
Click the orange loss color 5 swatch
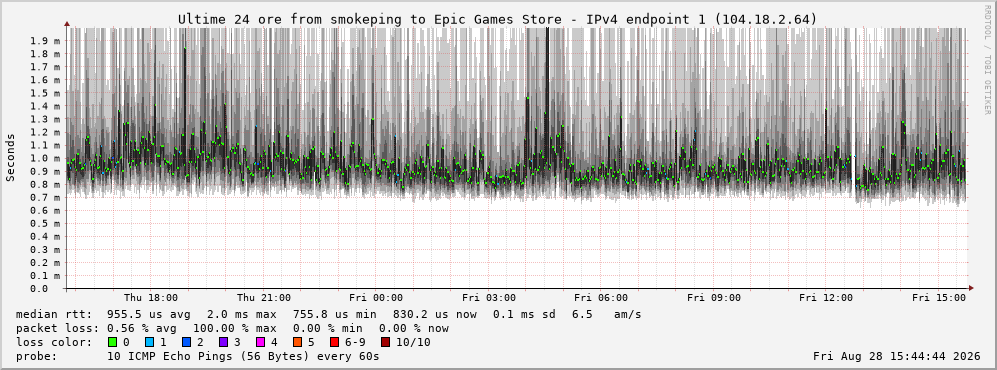pyautogui.click(x=299, y=342)
